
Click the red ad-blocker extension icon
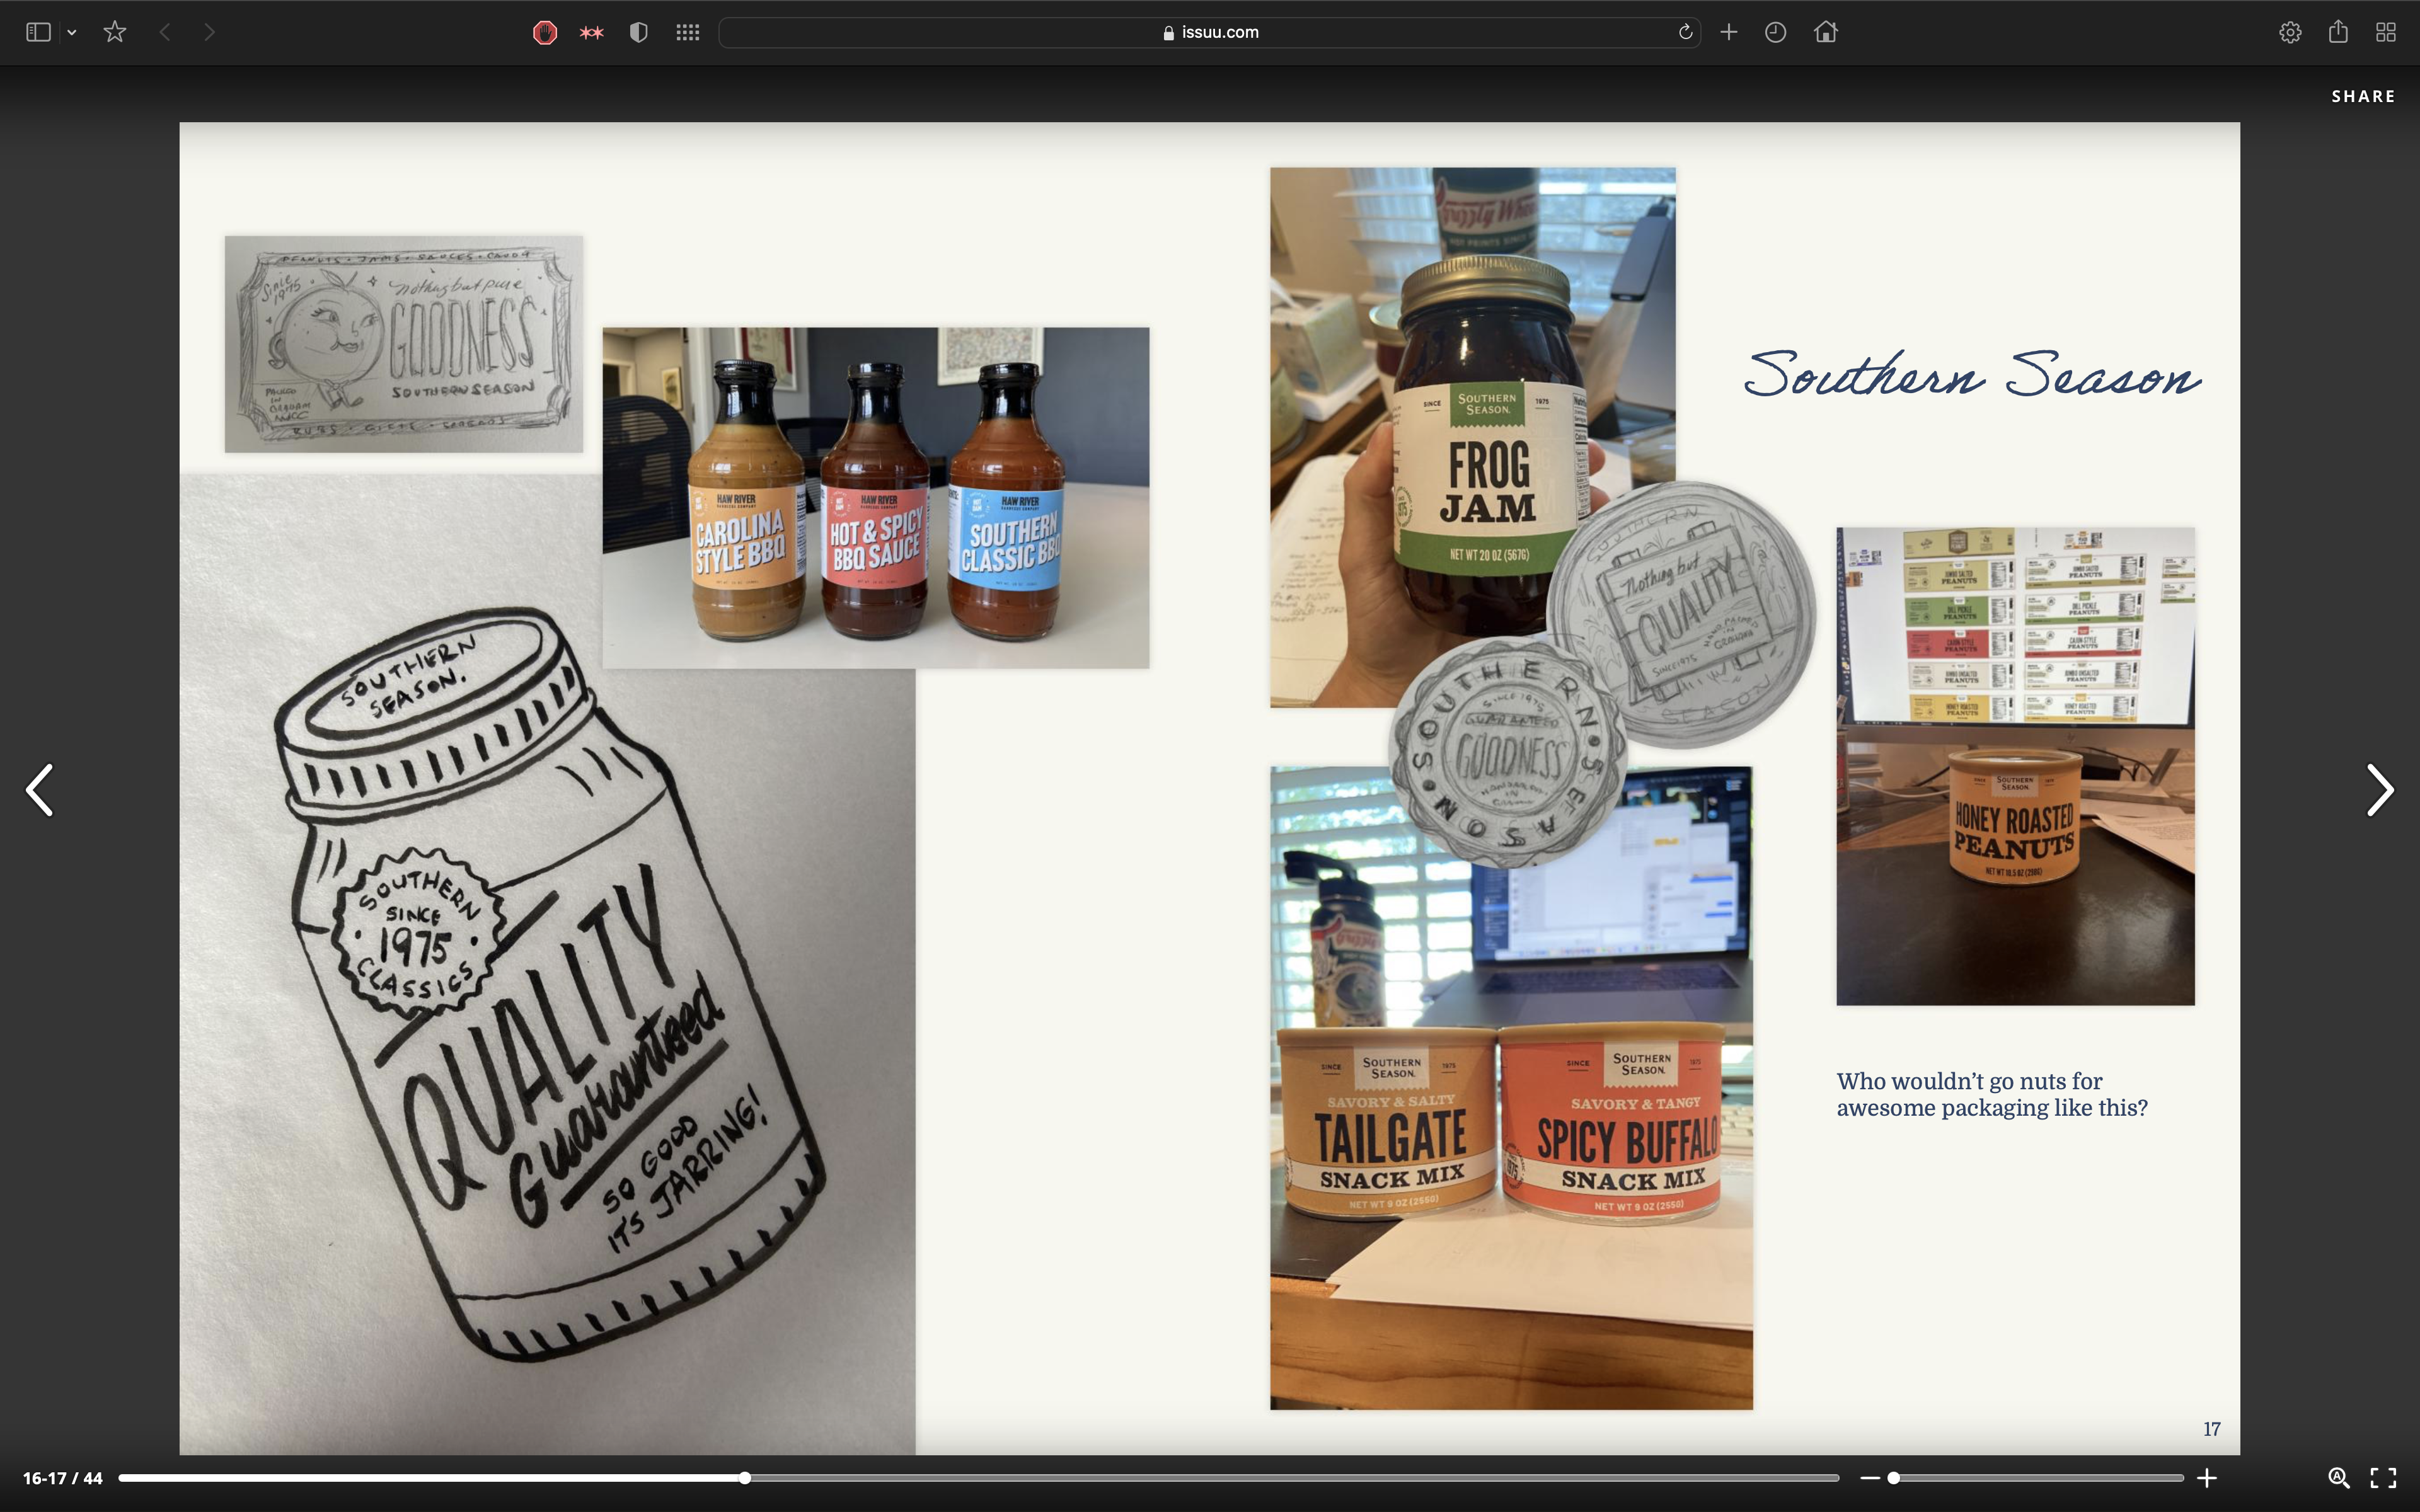coord(544,32)
